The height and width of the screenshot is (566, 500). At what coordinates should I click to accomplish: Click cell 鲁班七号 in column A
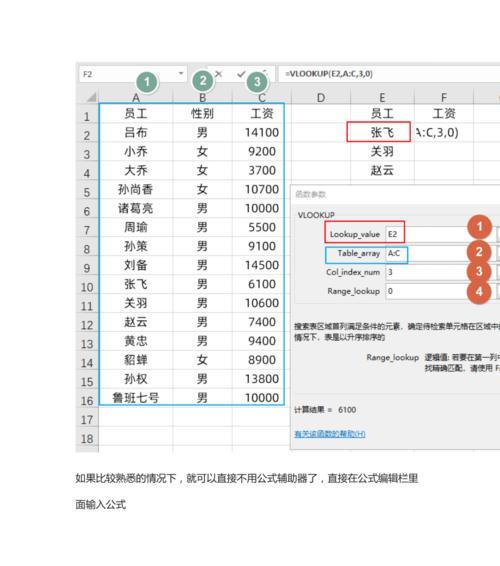136,398
